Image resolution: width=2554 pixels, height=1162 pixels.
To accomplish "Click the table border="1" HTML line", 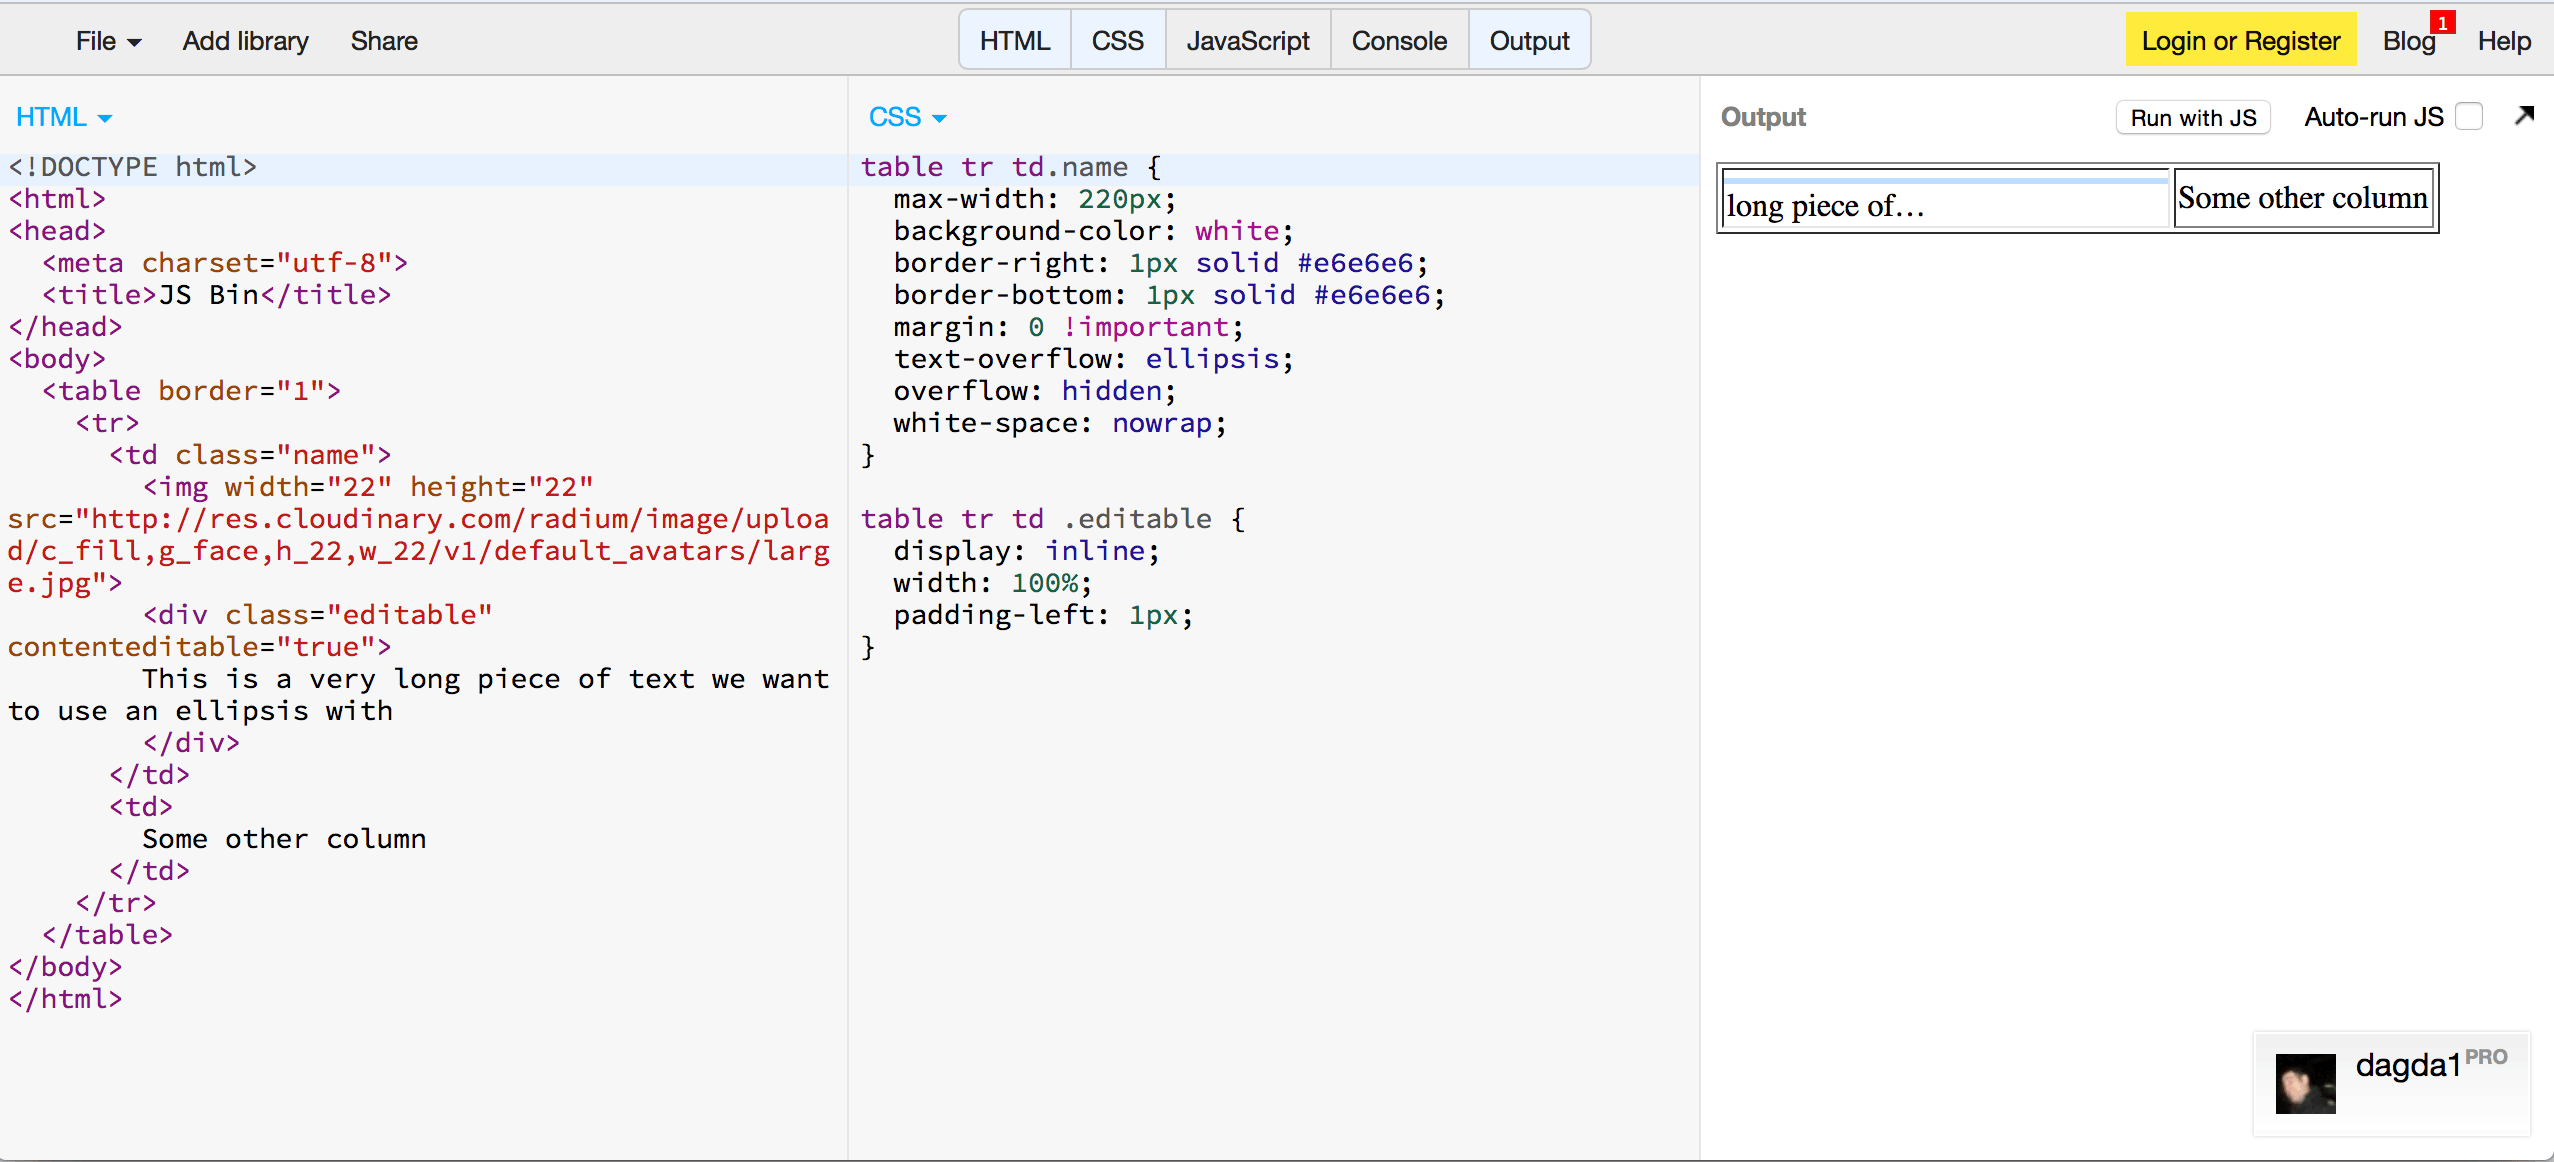I will 191,391.
